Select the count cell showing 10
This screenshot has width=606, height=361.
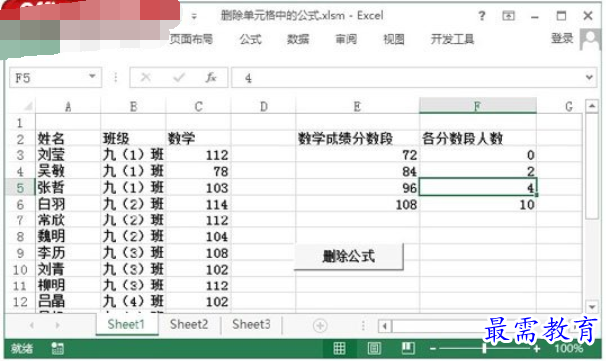pos(478,204)
